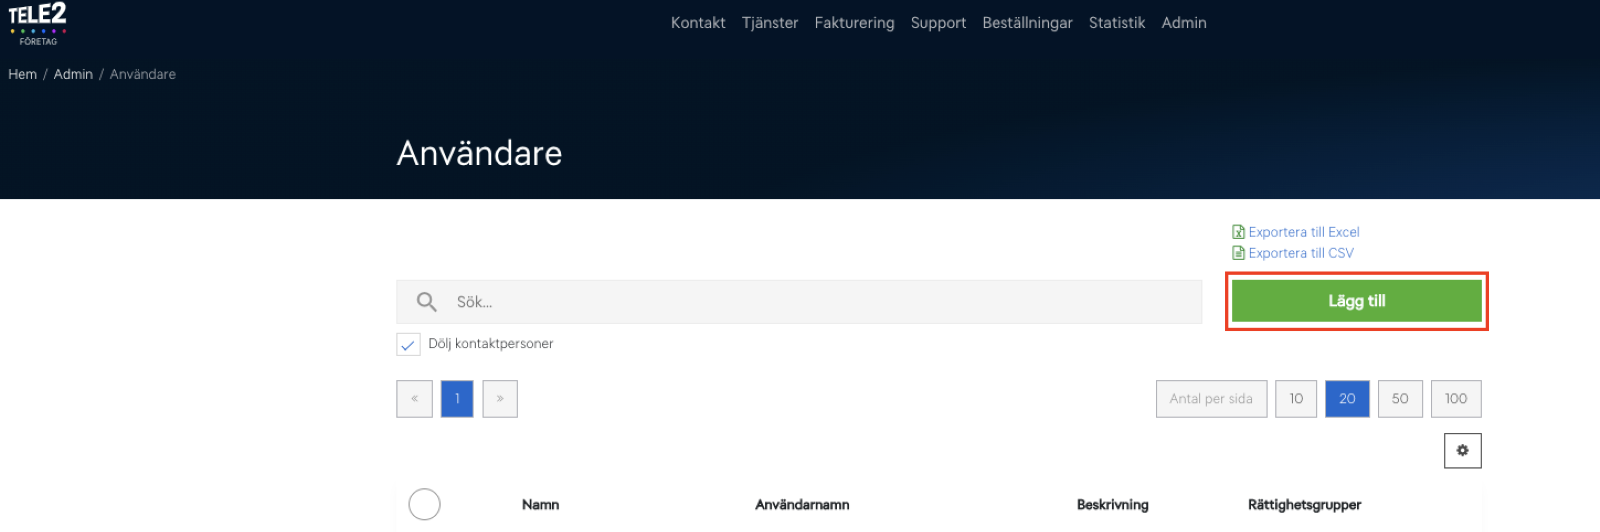Click Exportera till Excel link

1304,232
